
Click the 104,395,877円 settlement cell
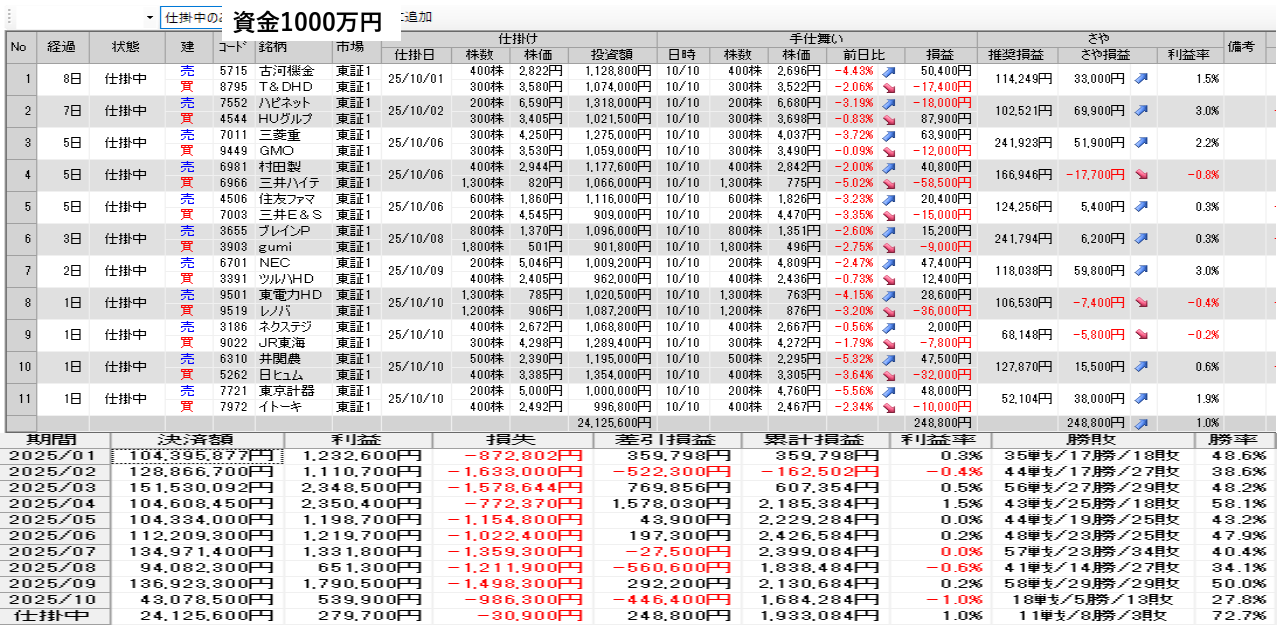pyautogui.click(x=197, y=457)
